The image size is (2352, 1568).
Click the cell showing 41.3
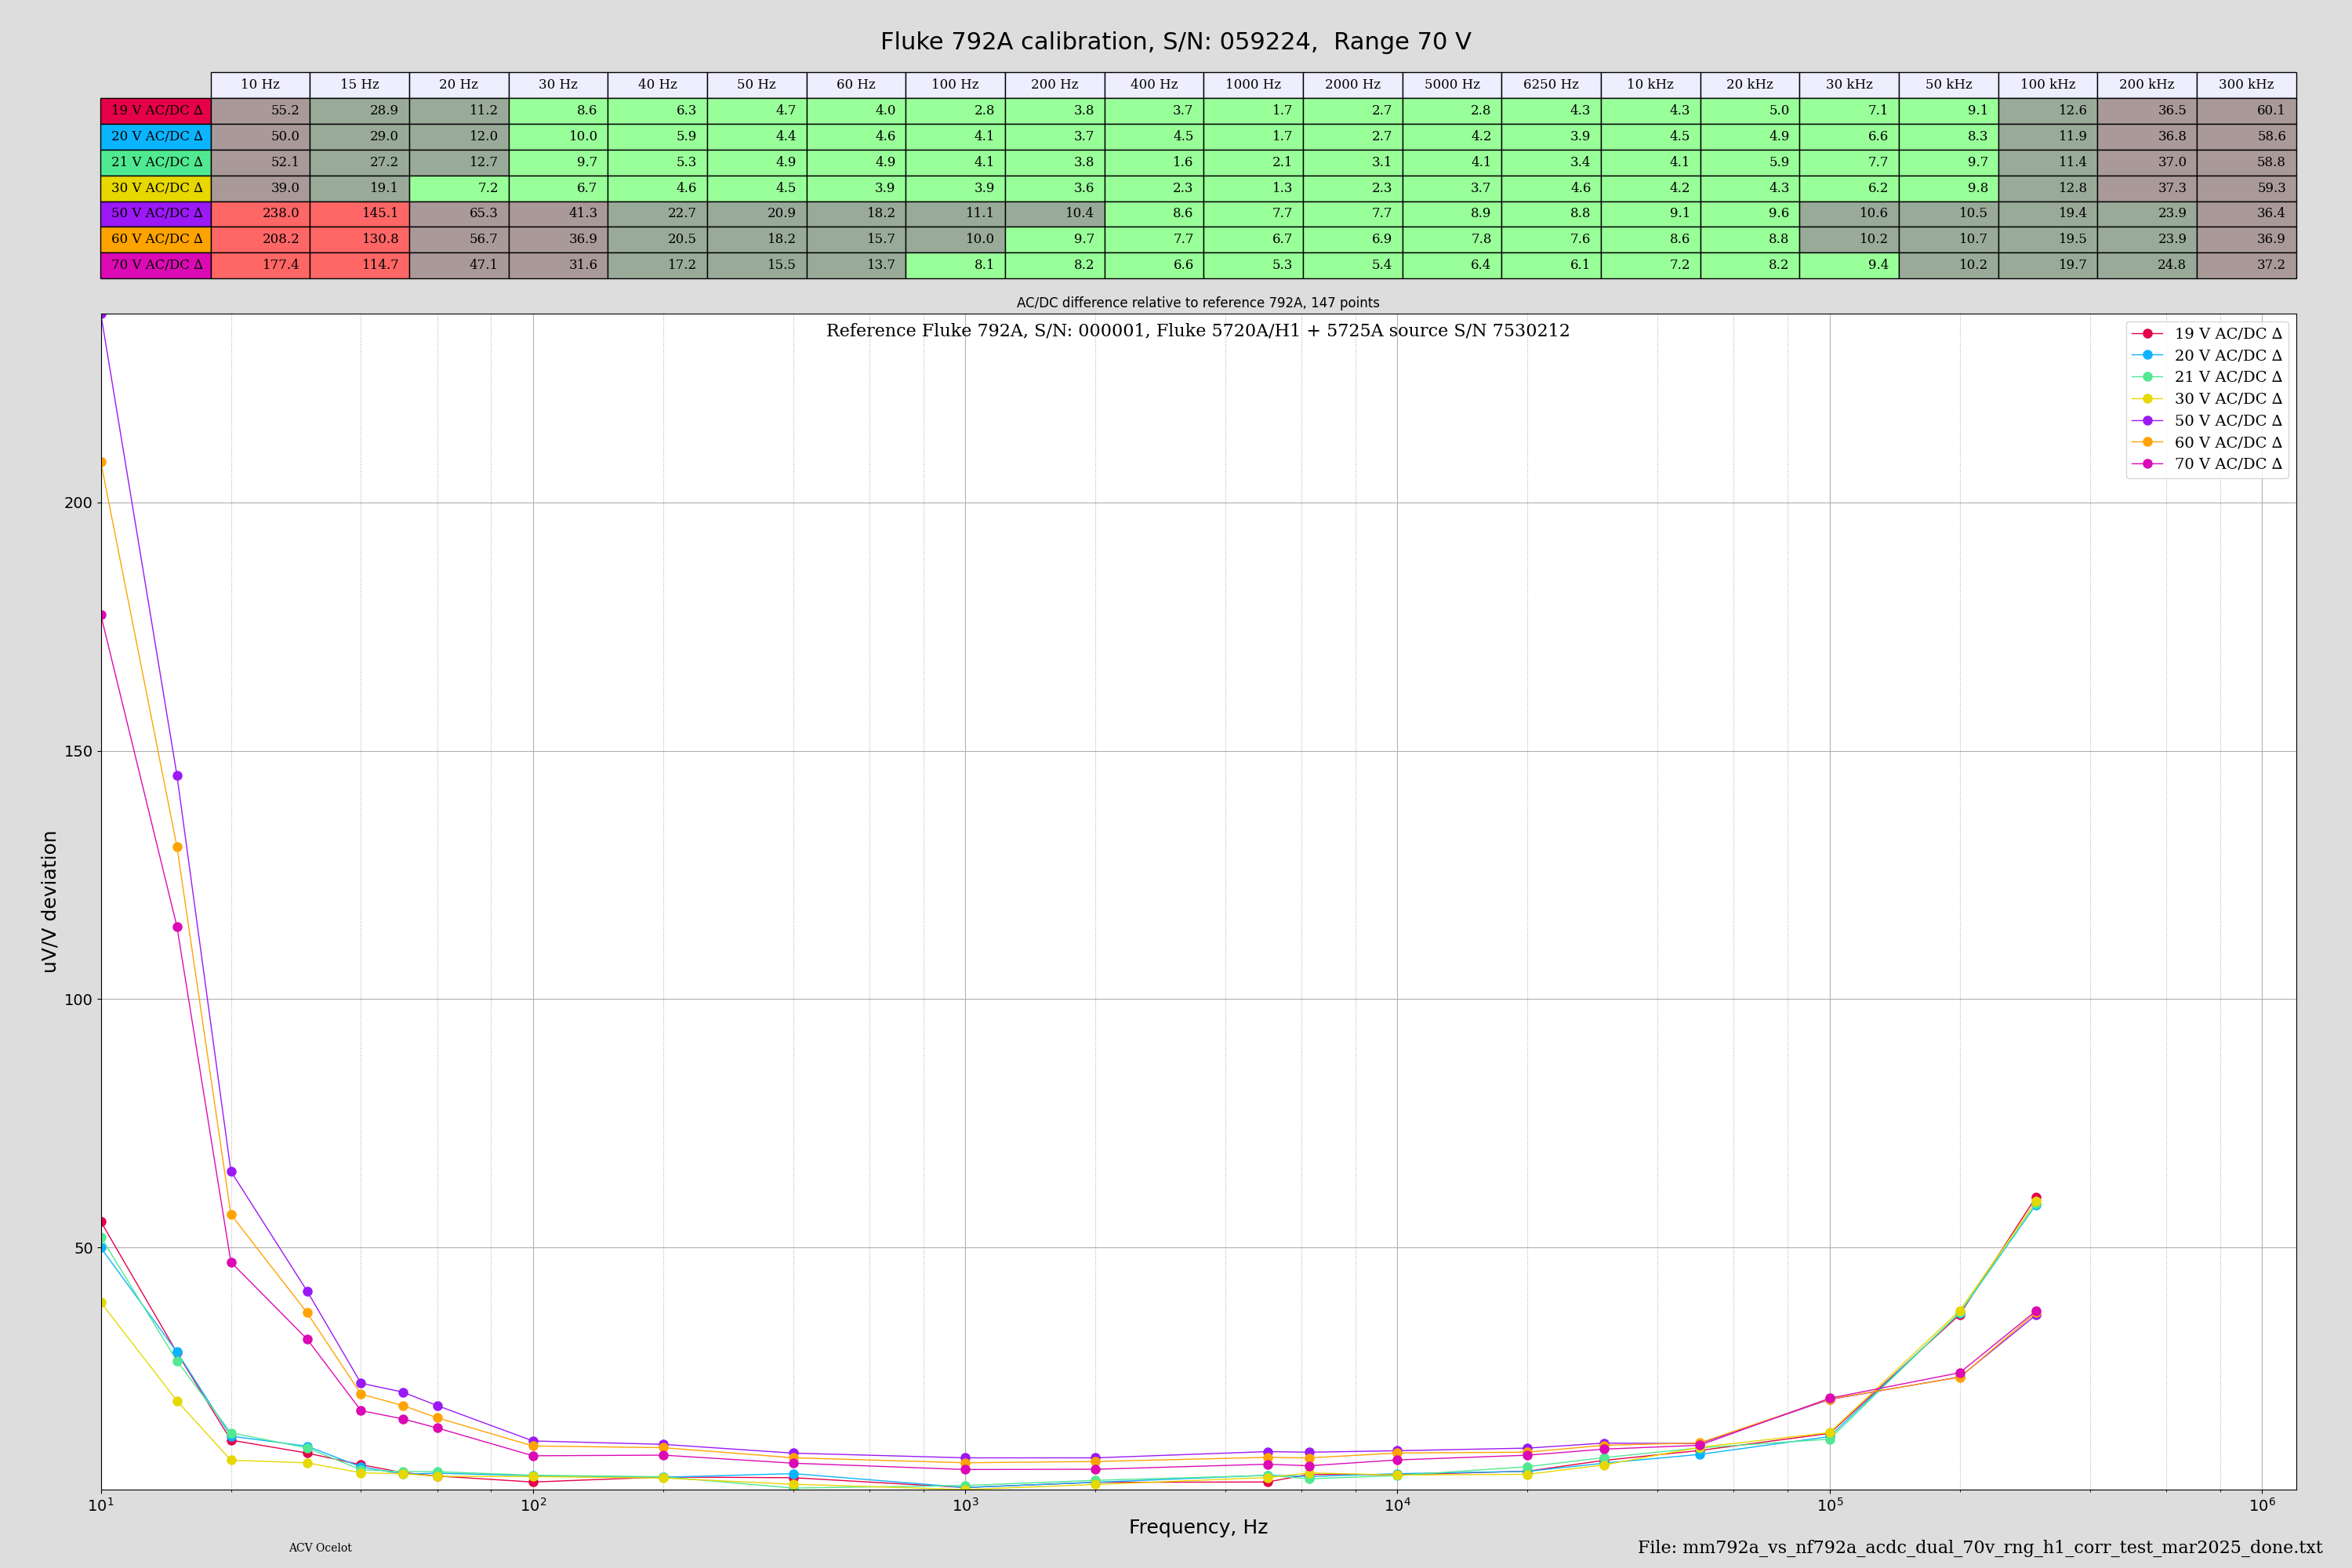click(x=558, y=214)
